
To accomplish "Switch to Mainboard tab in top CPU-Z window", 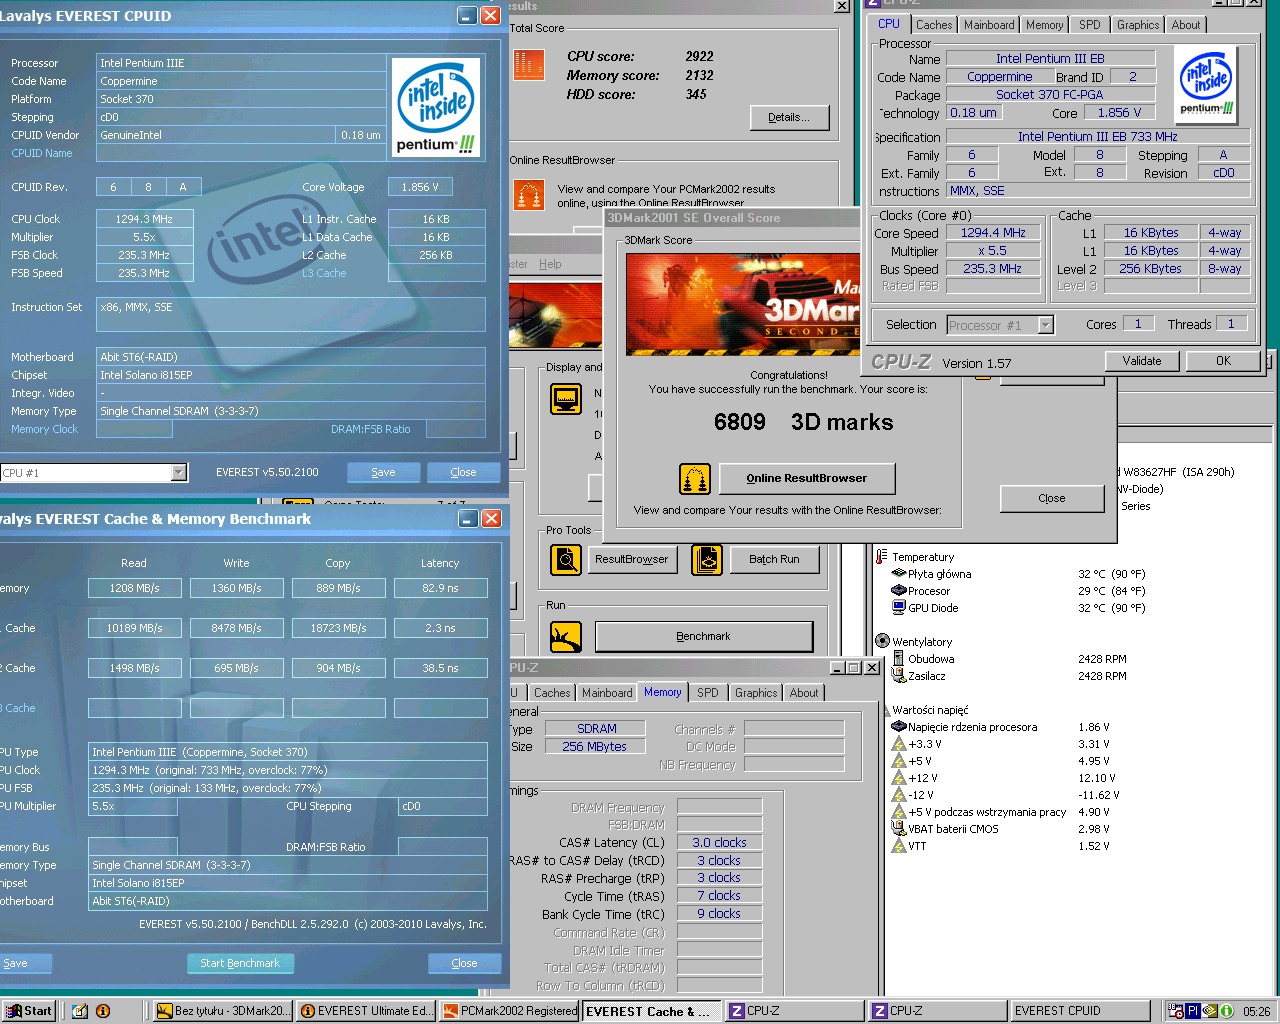I will pyautogui.click(x=989, y=25).
